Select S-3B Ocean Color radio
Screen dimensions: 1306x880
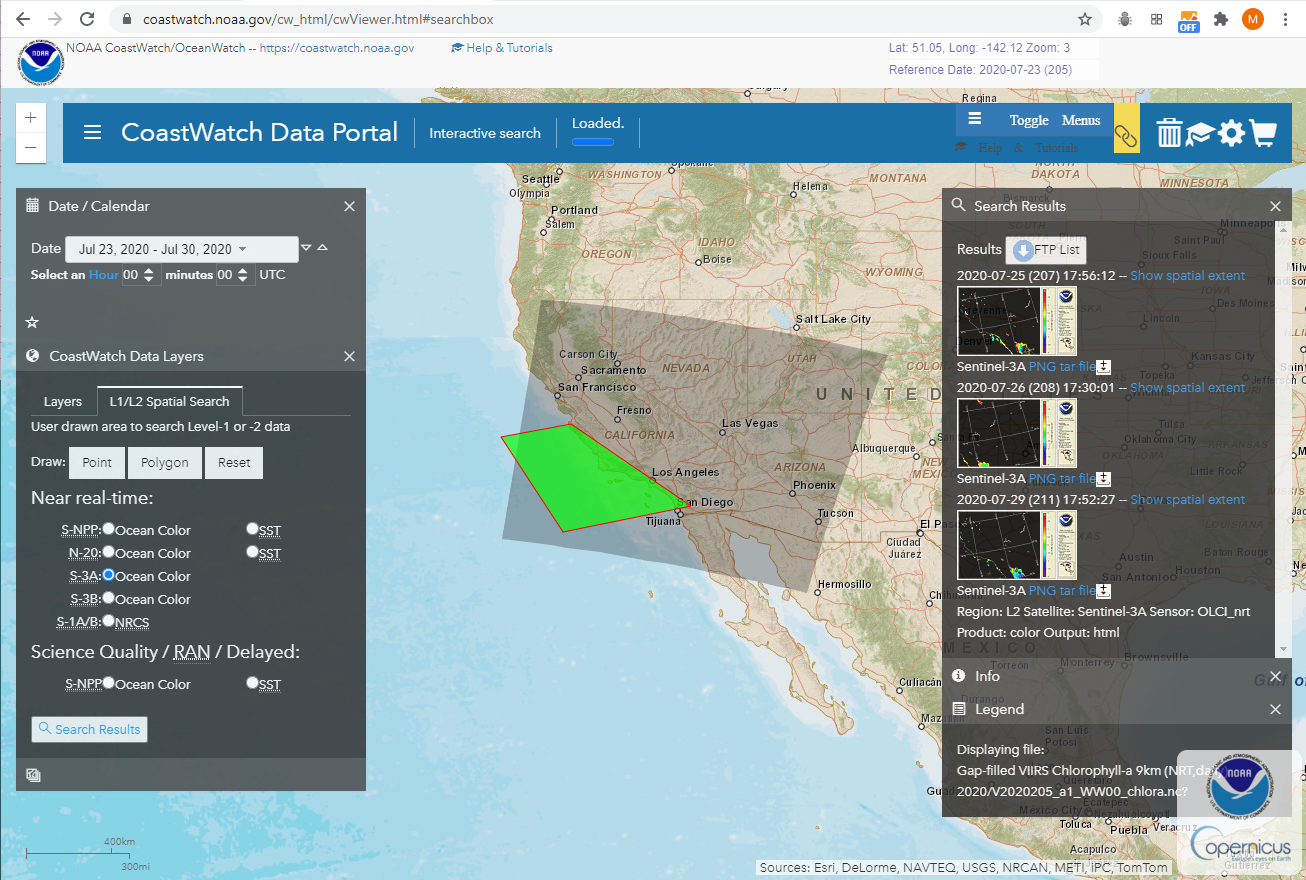(x=108, y=598)
